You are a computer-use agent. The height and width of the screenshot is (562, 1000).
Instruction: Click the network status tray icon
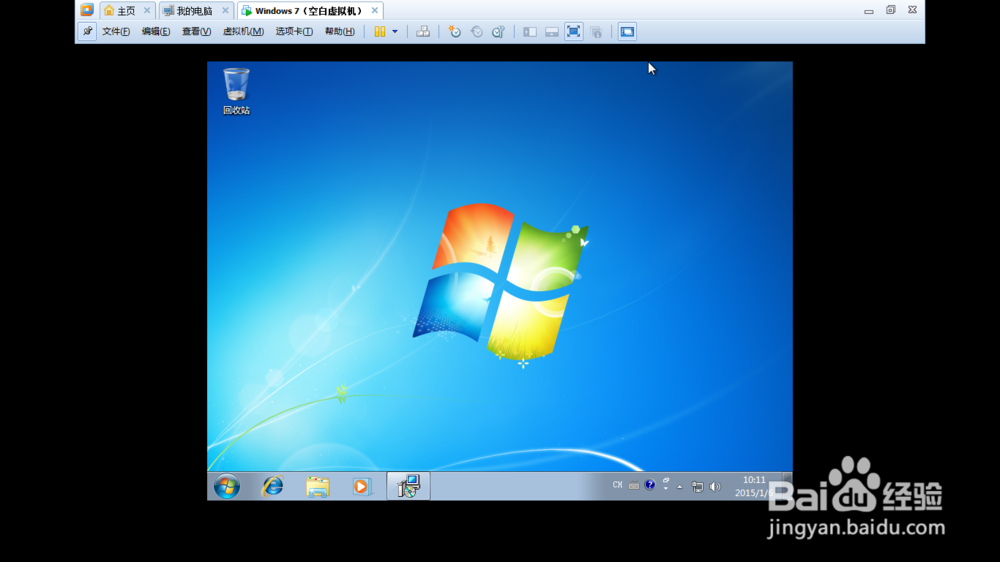(x=698, y=487)
